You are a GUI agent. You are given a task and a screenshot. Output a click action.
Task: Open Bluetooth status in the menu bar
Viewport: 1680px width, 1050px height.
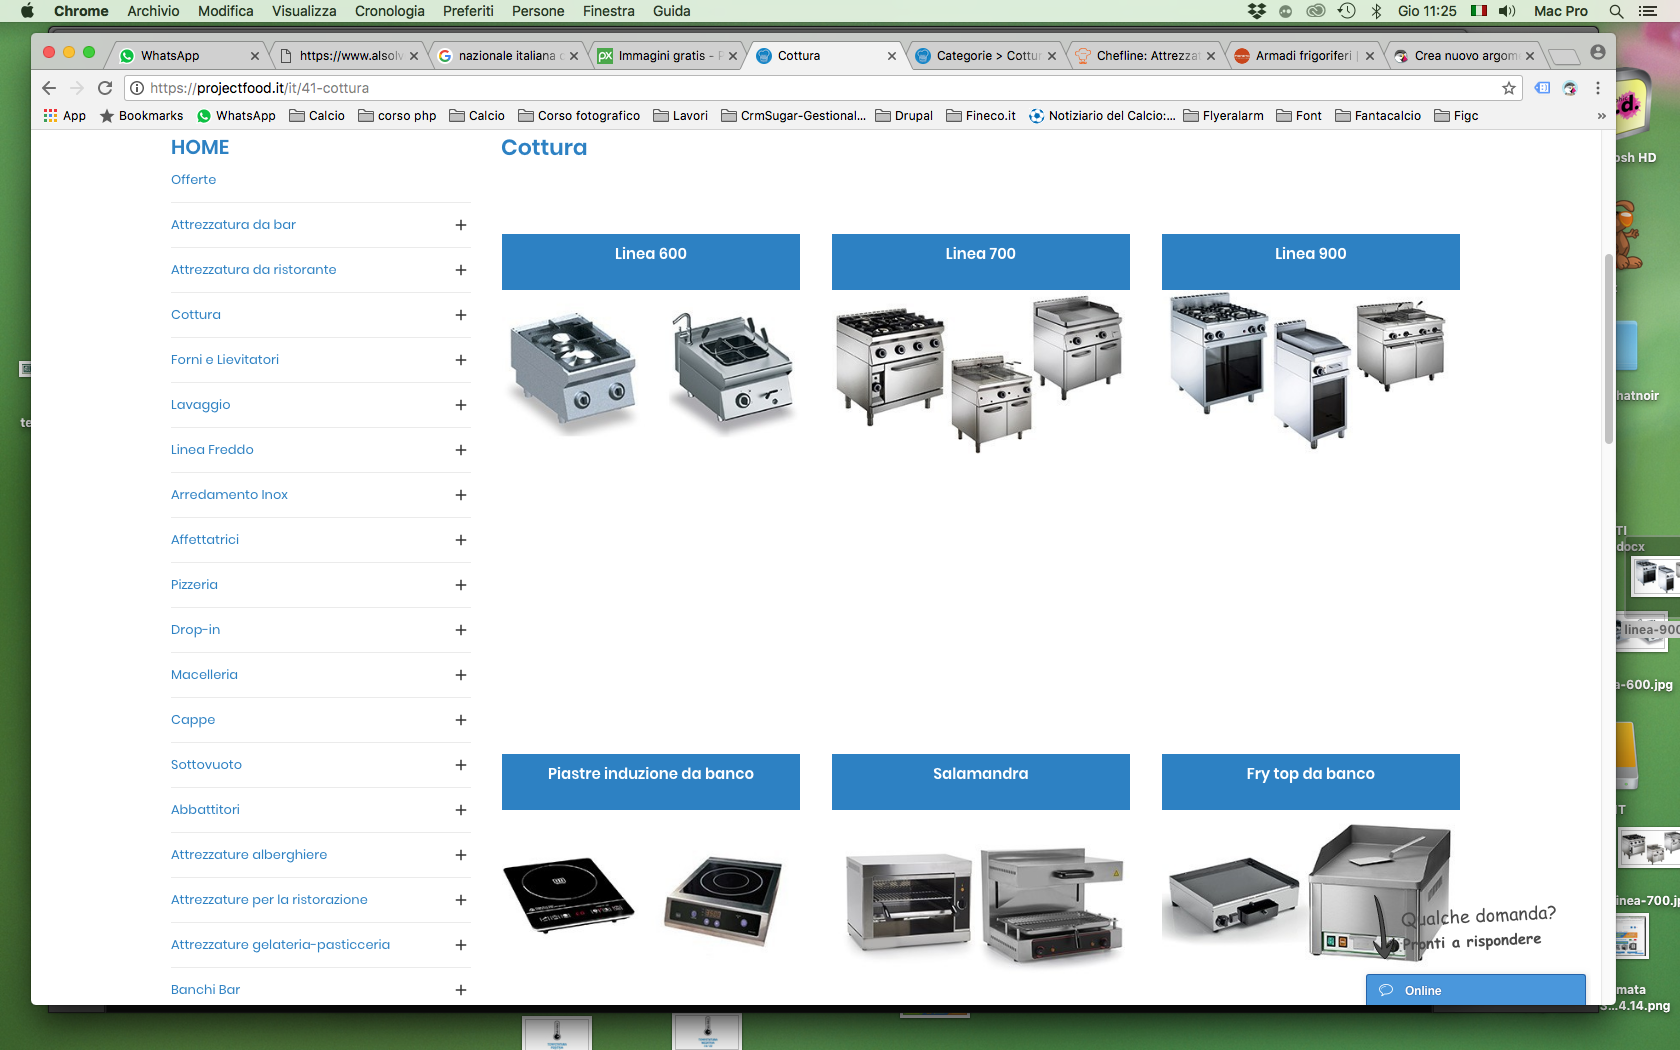tap(1376, 11)
